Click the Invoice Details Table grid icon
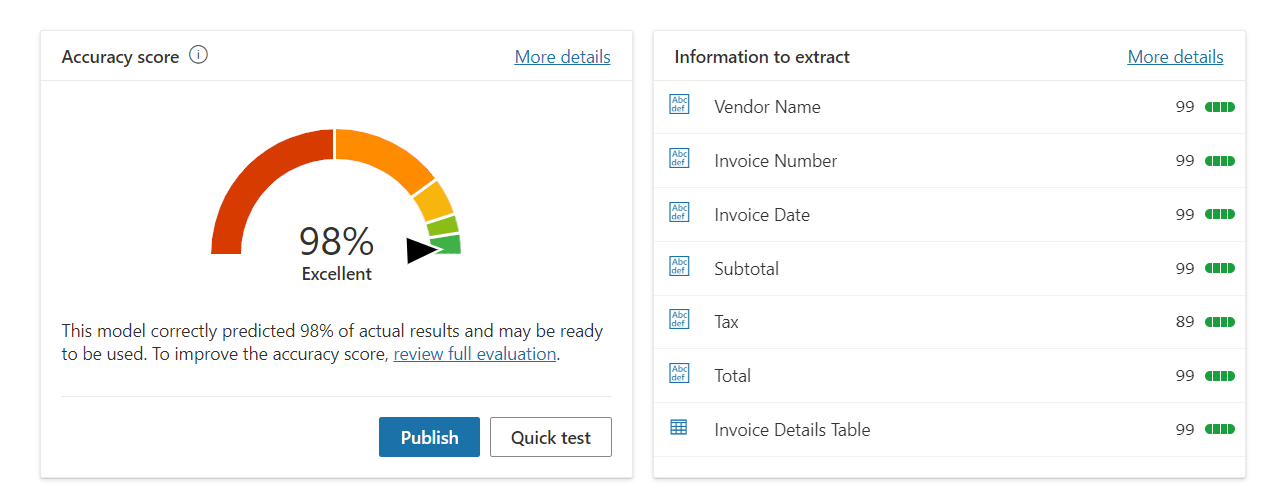The width and height of the screenshot is (1282, 502). (679, 428)
